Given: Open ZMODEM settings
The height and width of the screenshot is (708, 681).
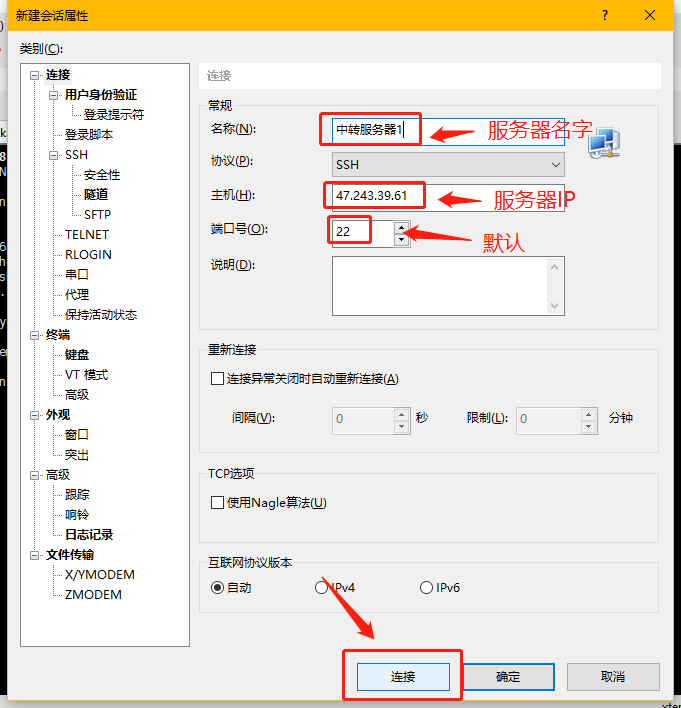Looking at the screenshot, I should pos(93,595).
